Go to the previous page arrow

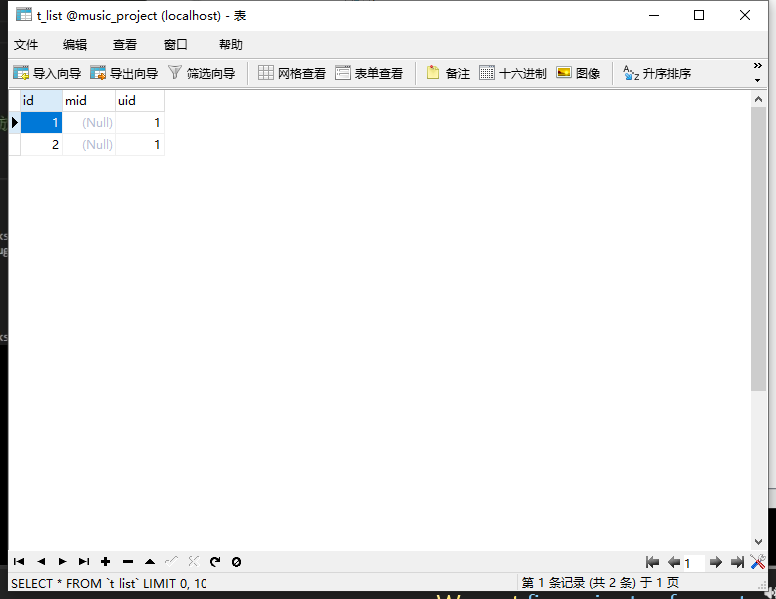tap(674, 562)
